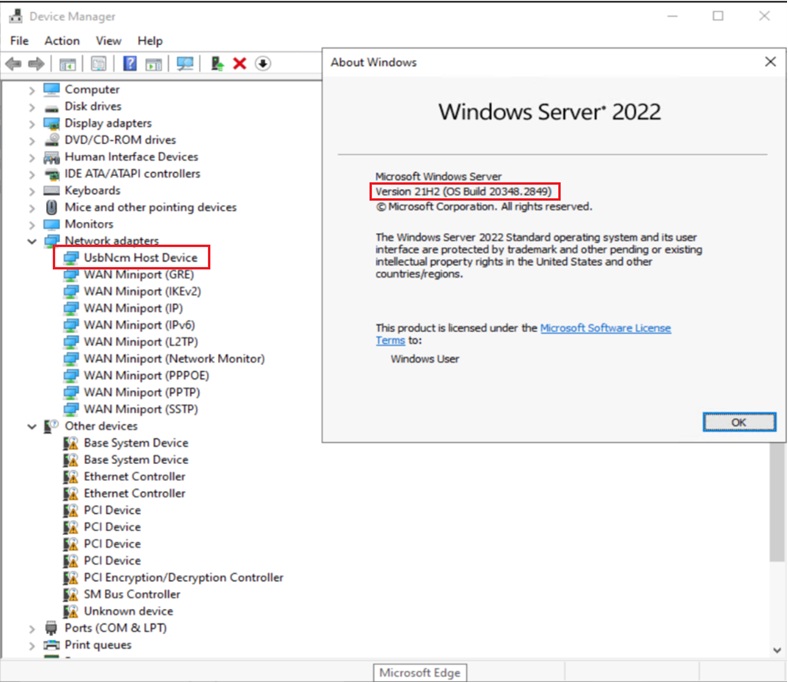Open the Help menu
Image resolution: width=788 pixels, height=683 pixels.
150,41
